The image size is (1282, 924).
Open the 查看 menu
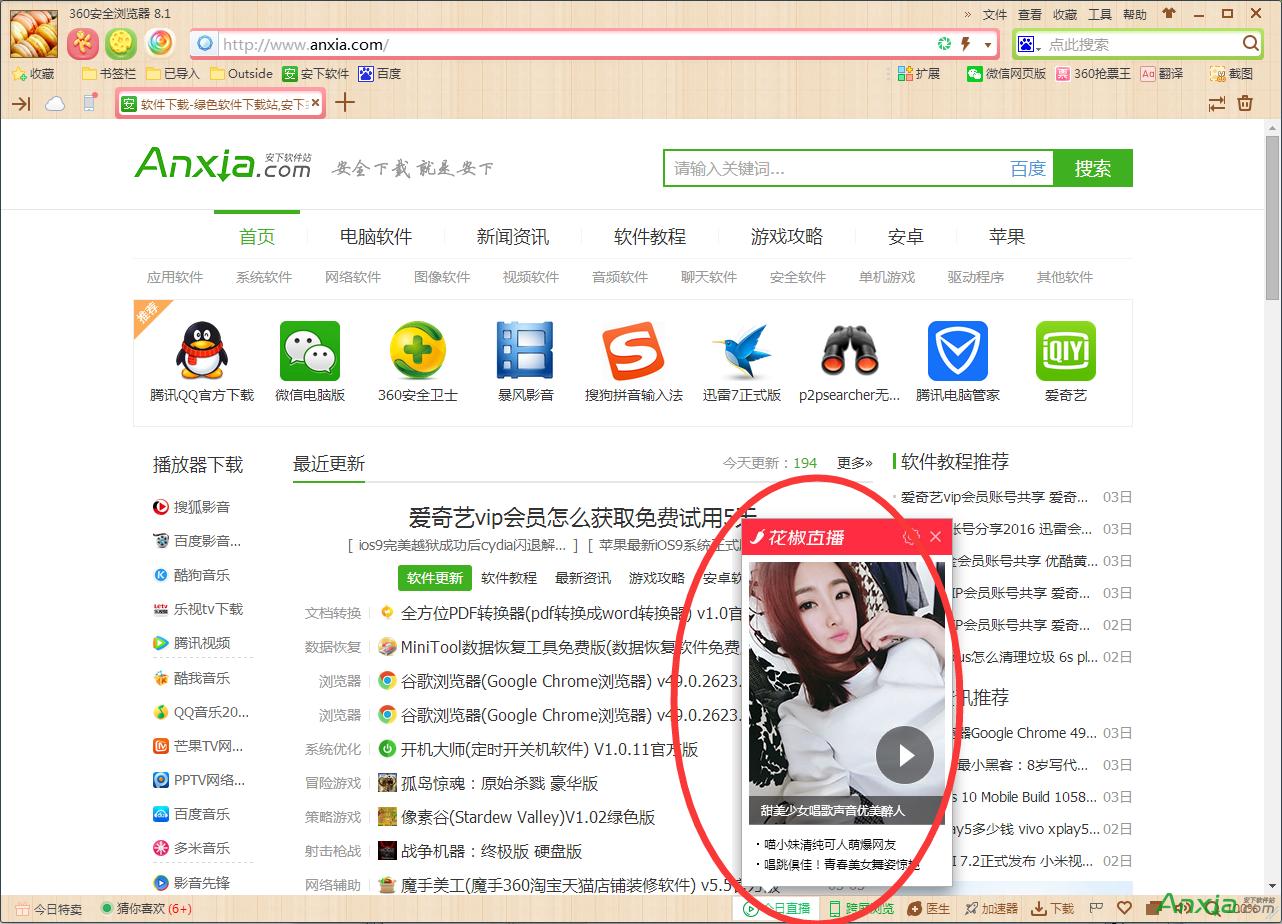click(1030, 14)
